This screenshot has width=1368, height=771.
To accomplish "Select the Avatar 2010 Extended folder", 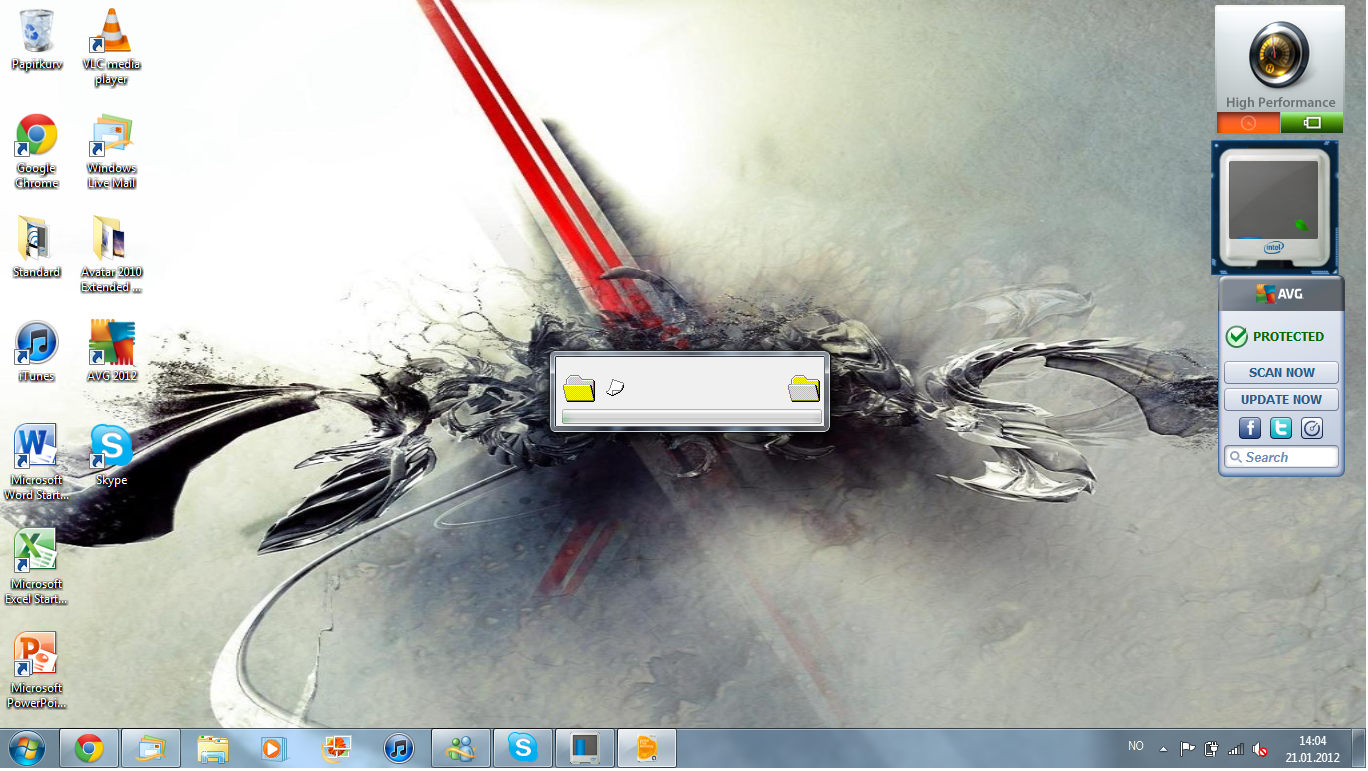I will (x=111, y=254).
